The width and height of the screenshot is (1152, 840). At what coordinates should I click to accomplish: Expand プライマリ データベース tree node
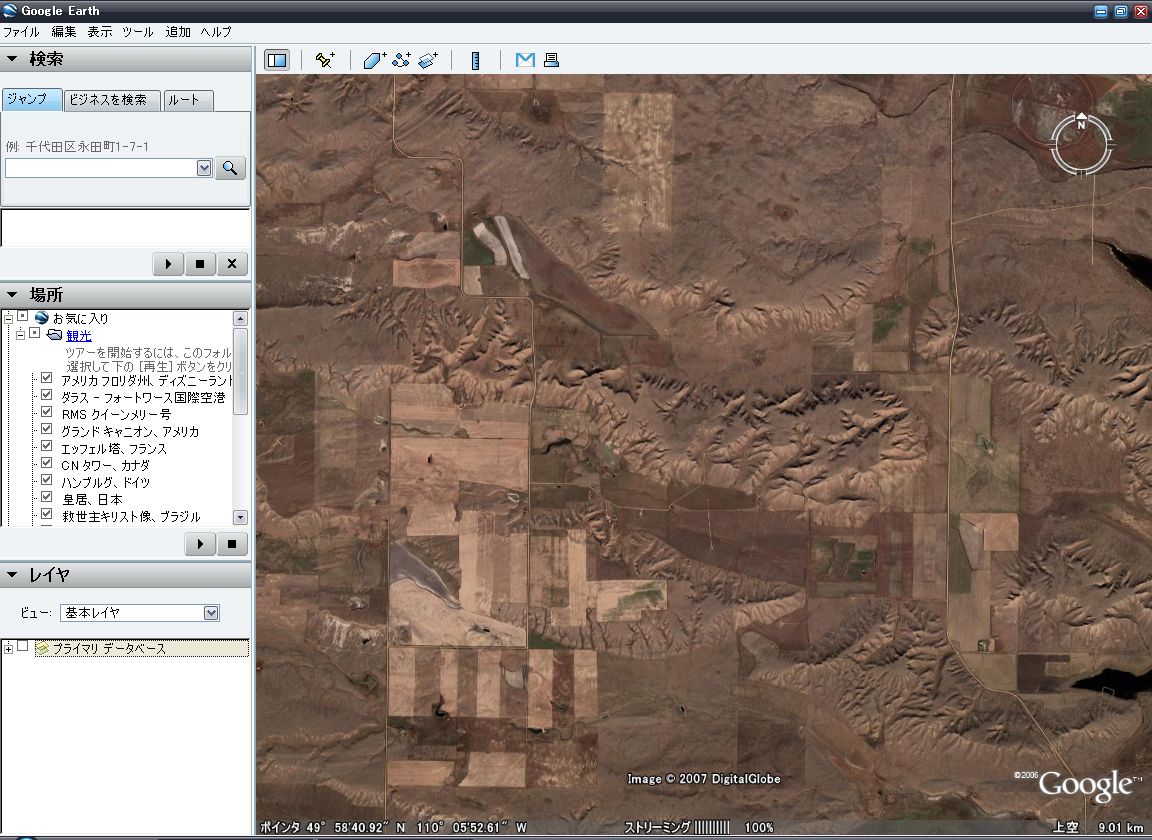coord(8,649)
